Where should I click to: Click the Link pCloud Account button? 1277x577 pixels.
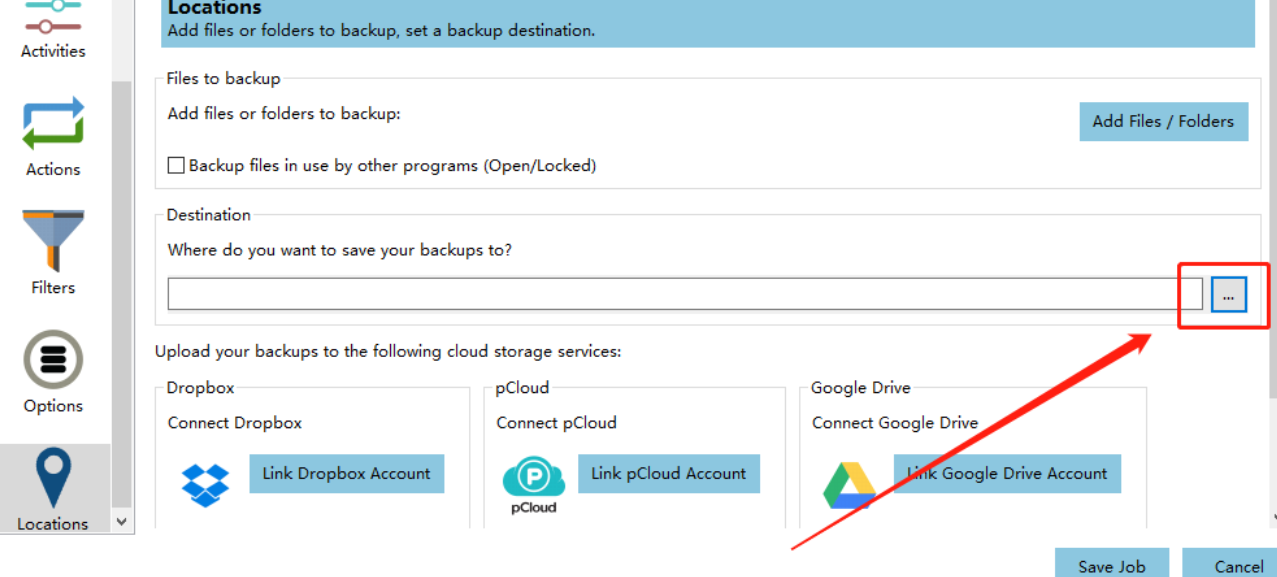tap(668, 474)
